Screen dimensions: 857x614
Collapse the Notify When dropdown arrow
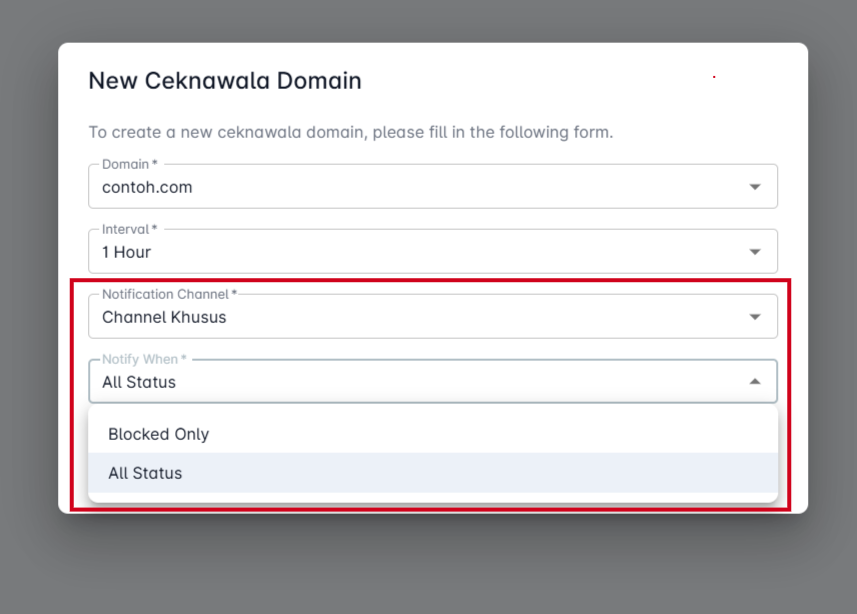755,382
